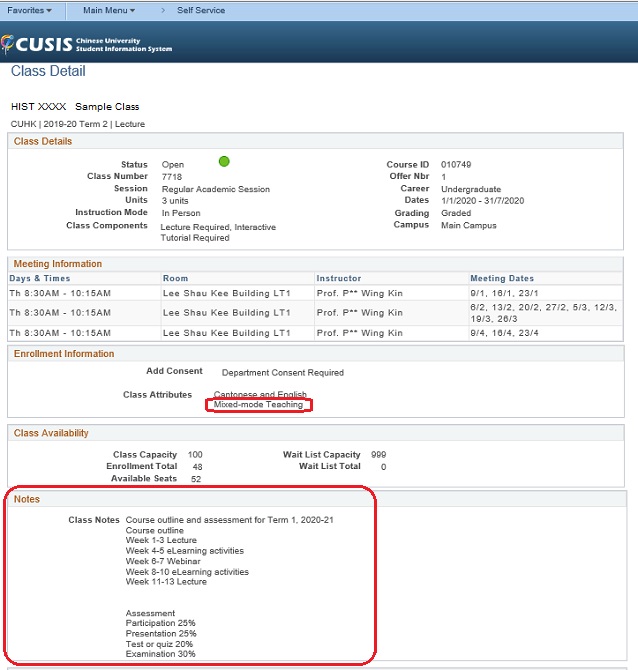Expand the Main Menu dropdown
Viewport: 638px width, 670px height.
[x=109, y=11]
